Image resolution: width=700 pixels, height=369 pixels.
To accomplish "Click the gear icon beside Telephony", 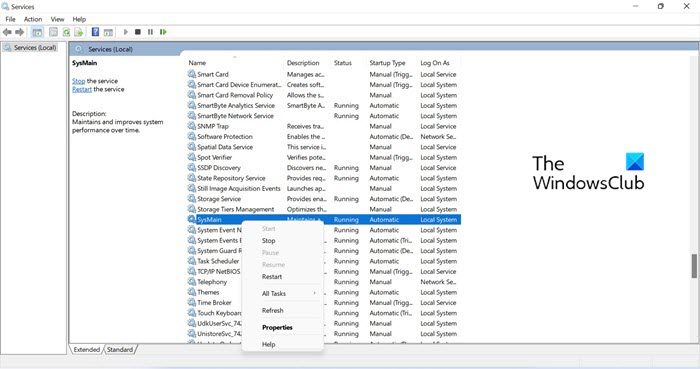I will coord(192,282).
